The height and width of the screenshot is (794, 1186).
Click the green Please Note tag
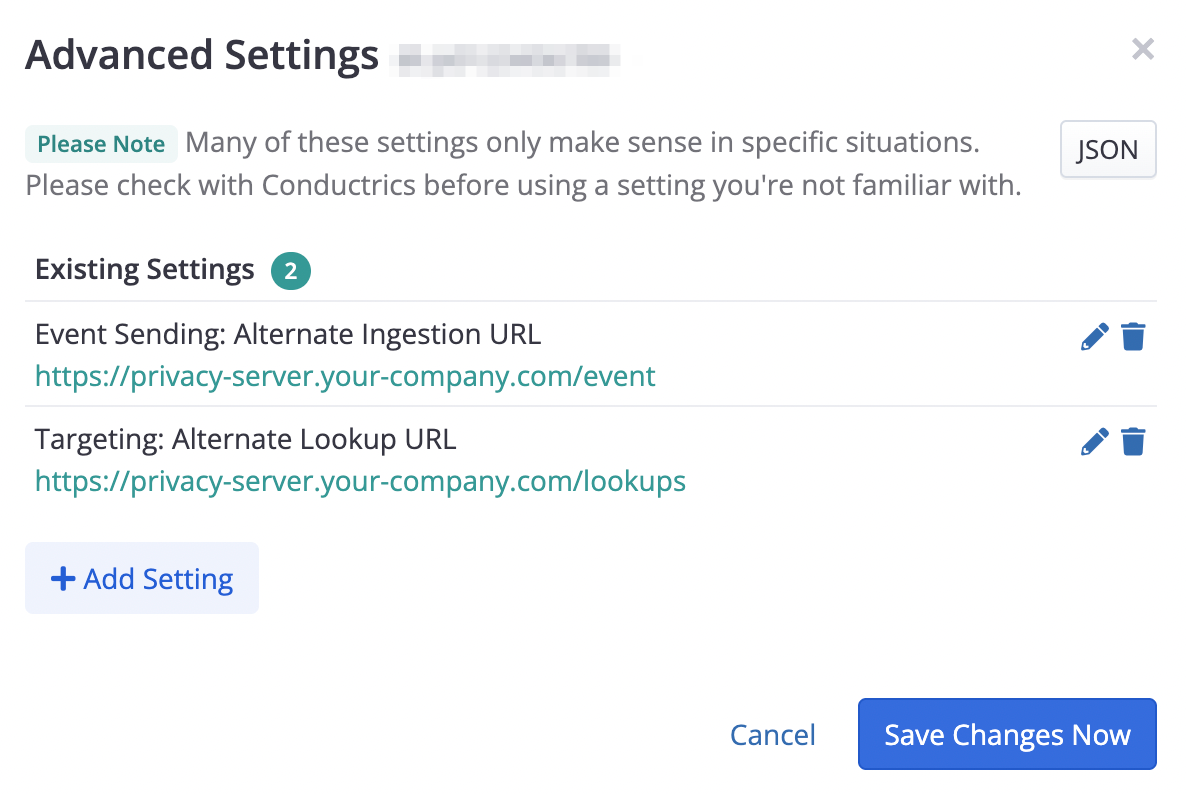101,144
